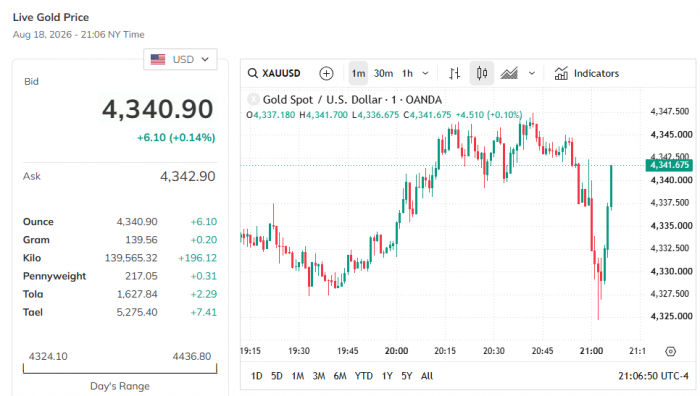700x396 pixels.
Task: Click the Kilo price 139,565.32
Action: coord(131,258)
